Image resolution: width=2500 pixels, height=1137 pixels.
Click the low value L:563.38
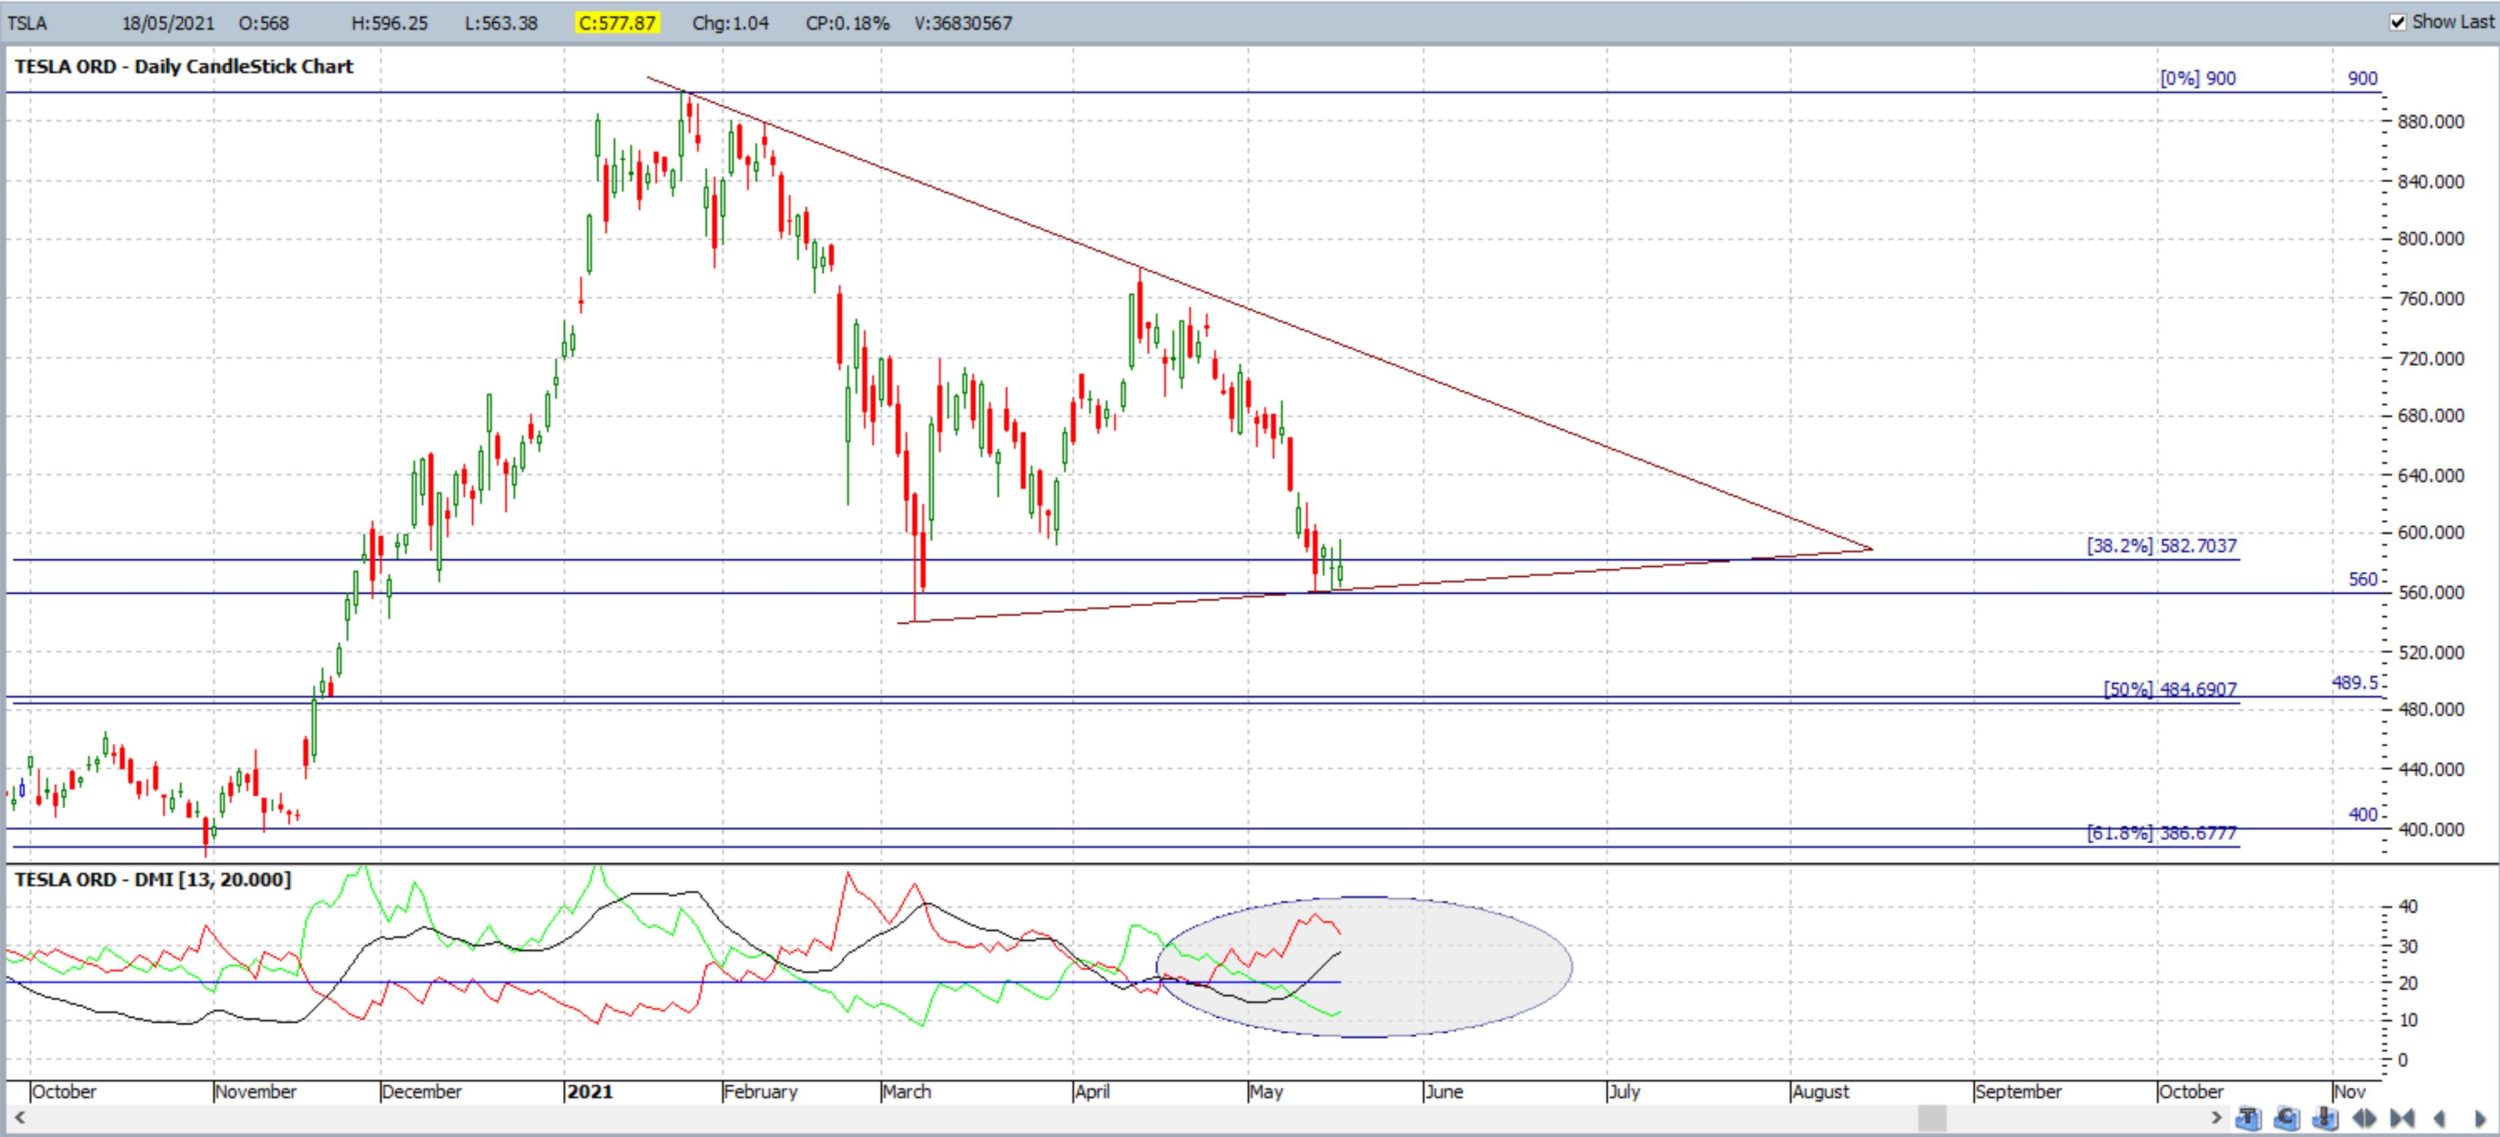tap(501, 23)
